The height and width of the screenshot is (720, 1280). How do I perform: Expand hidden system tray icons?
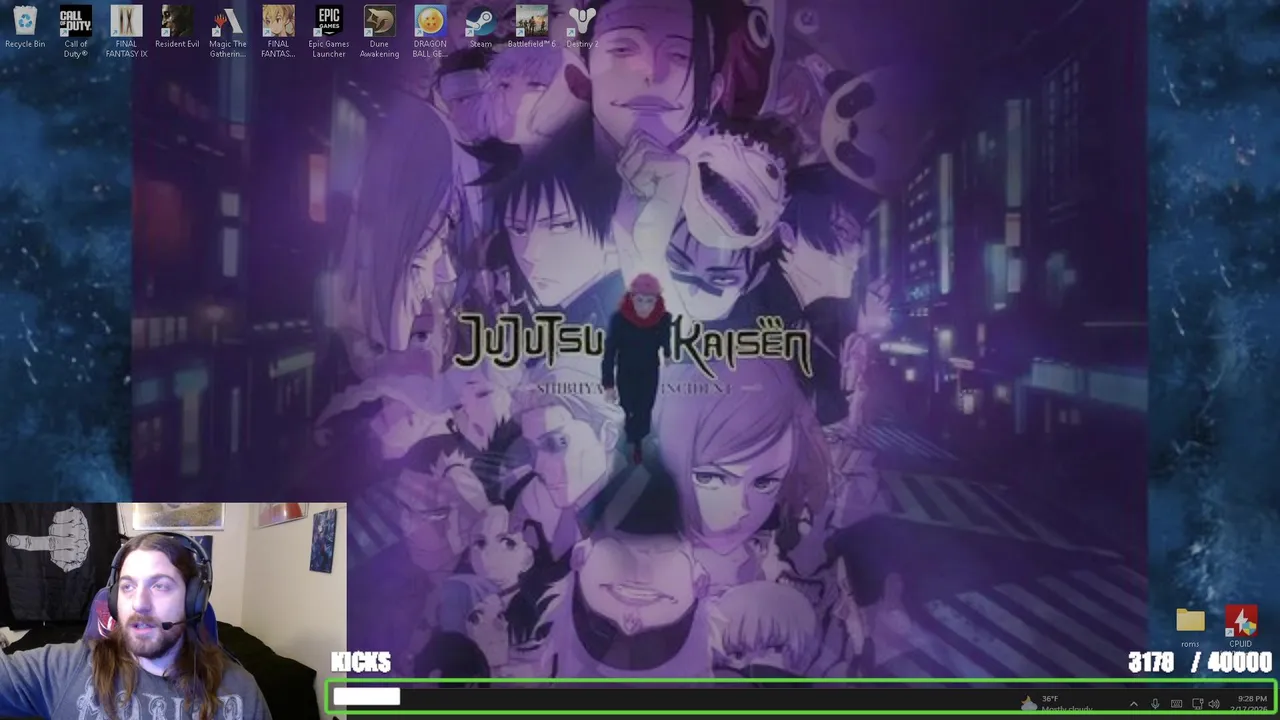click(1133, 704)
